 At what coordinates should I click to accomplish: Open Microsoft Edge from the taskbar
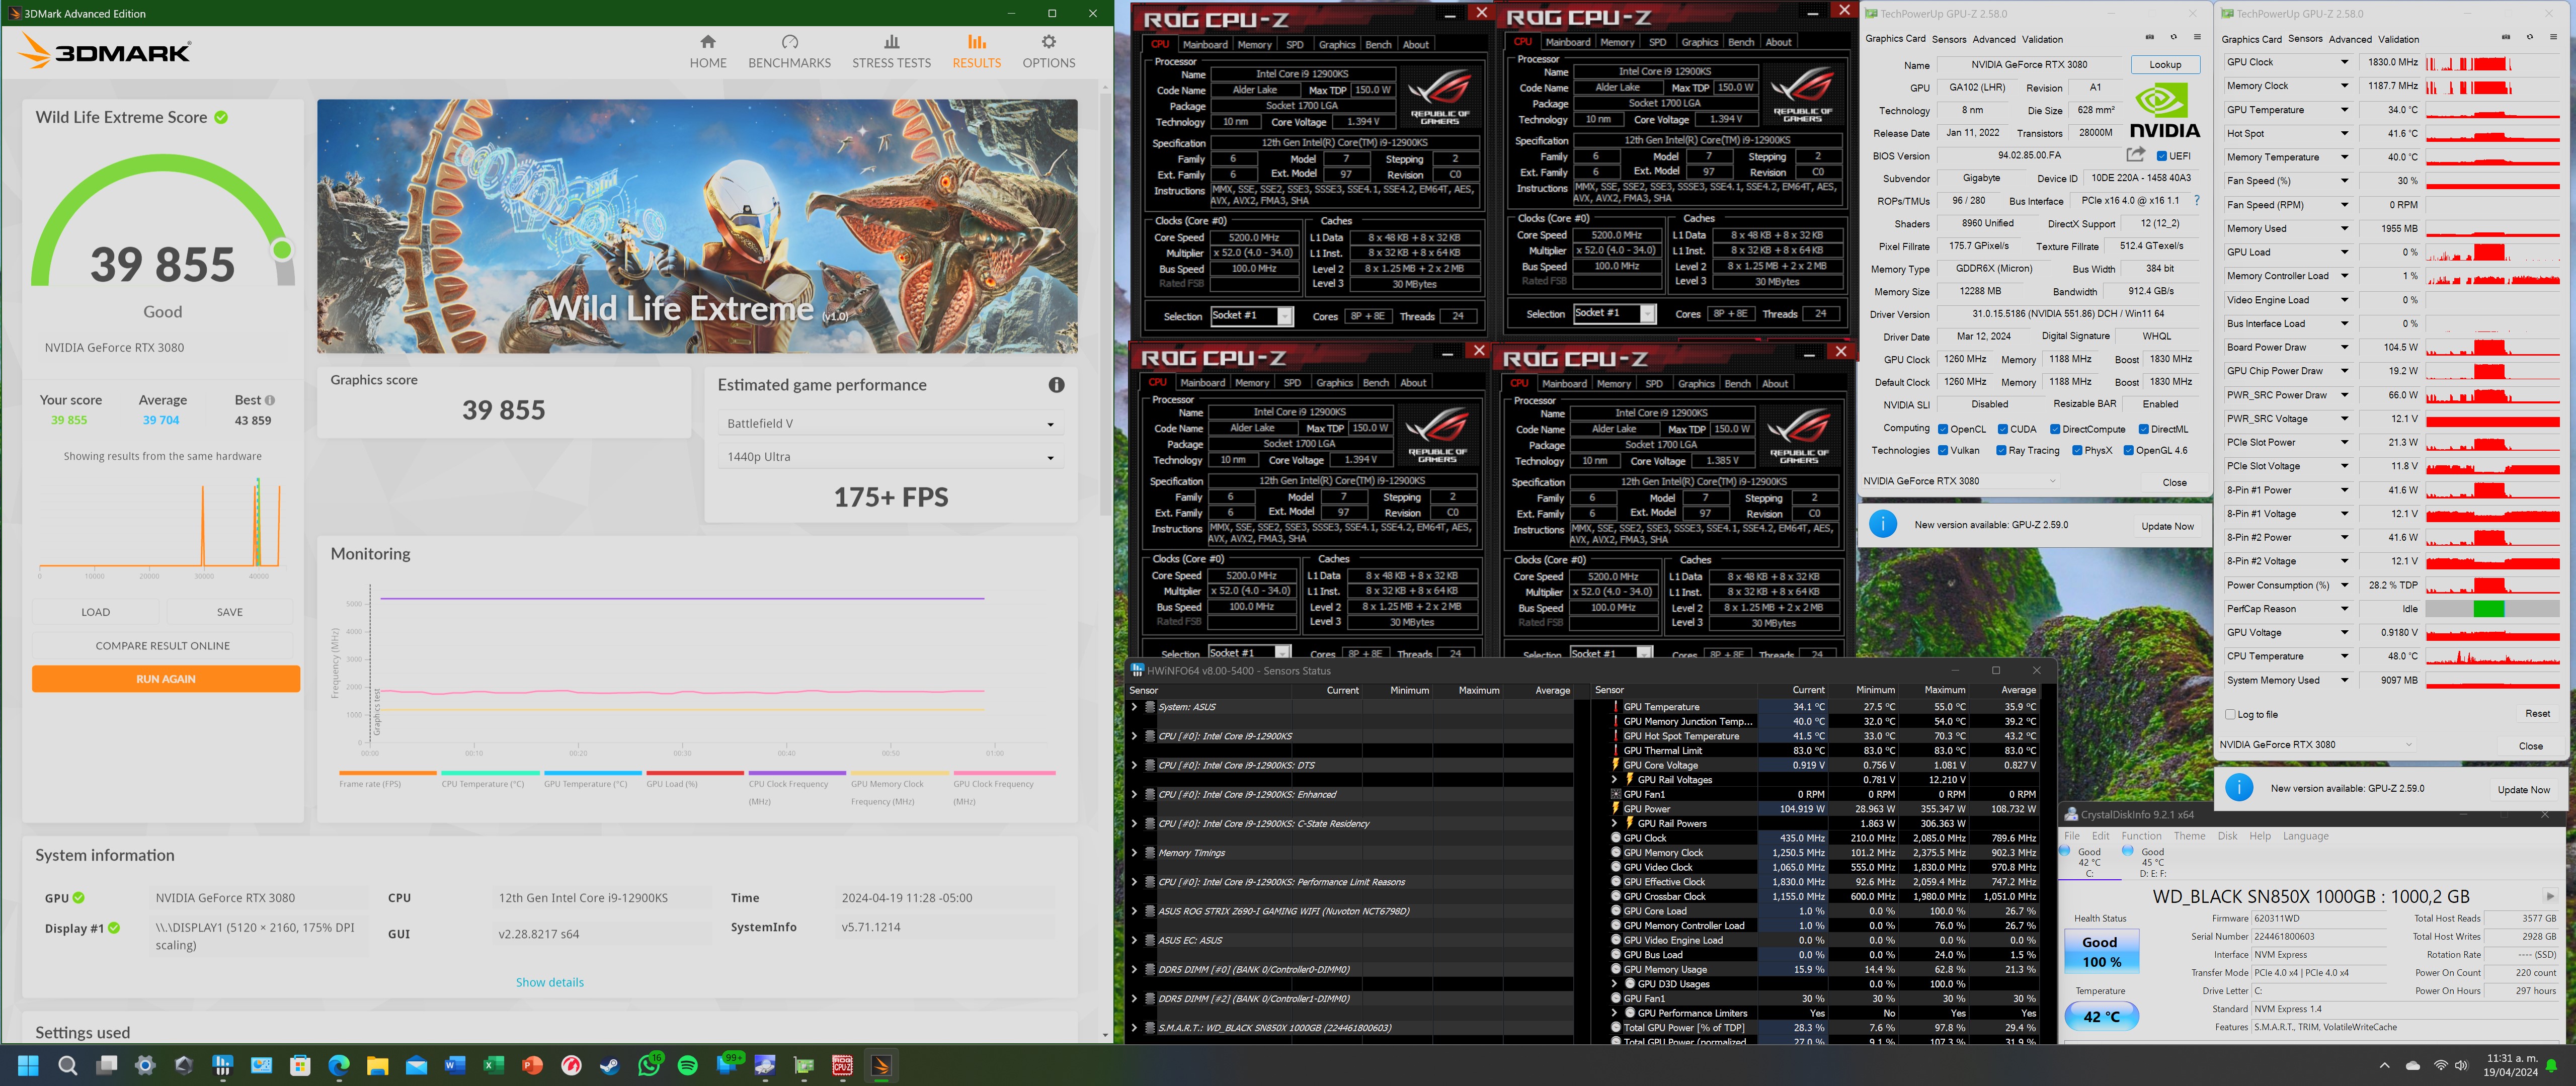point(339,1065)
